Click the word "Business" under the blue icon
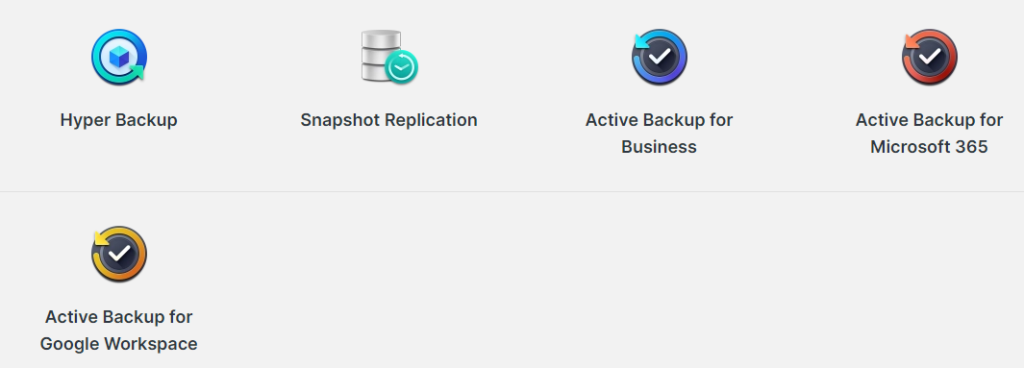 tap(659, 147)
